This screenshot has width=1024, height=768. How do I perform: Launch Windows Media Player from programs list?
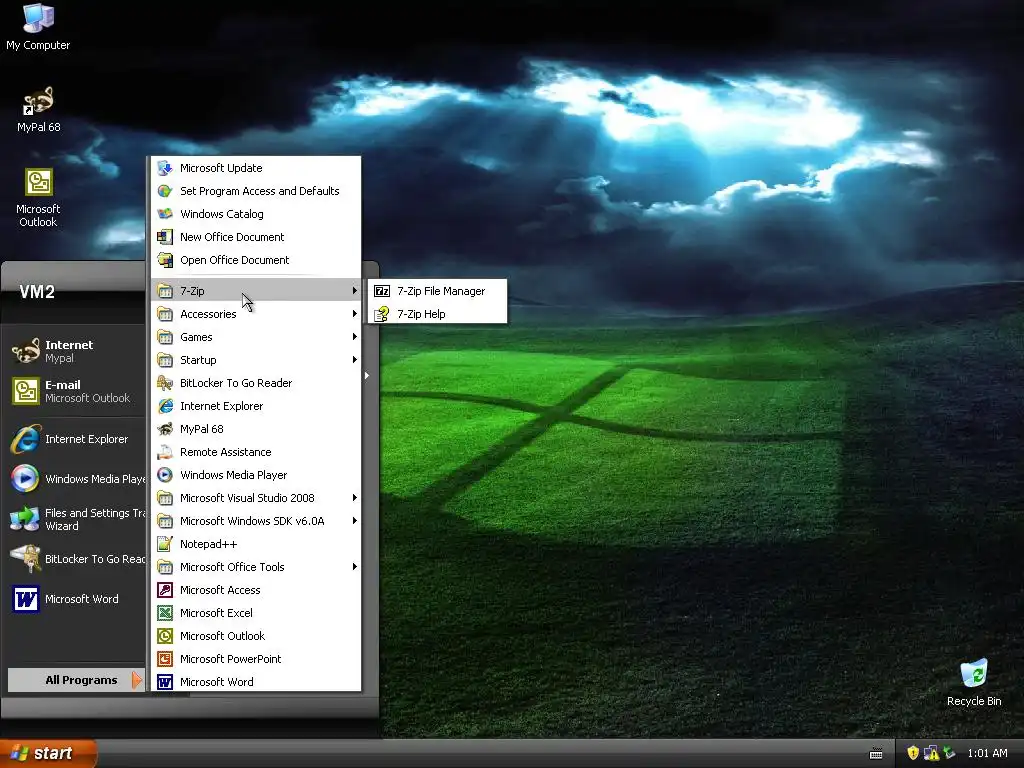pos(256,475)
